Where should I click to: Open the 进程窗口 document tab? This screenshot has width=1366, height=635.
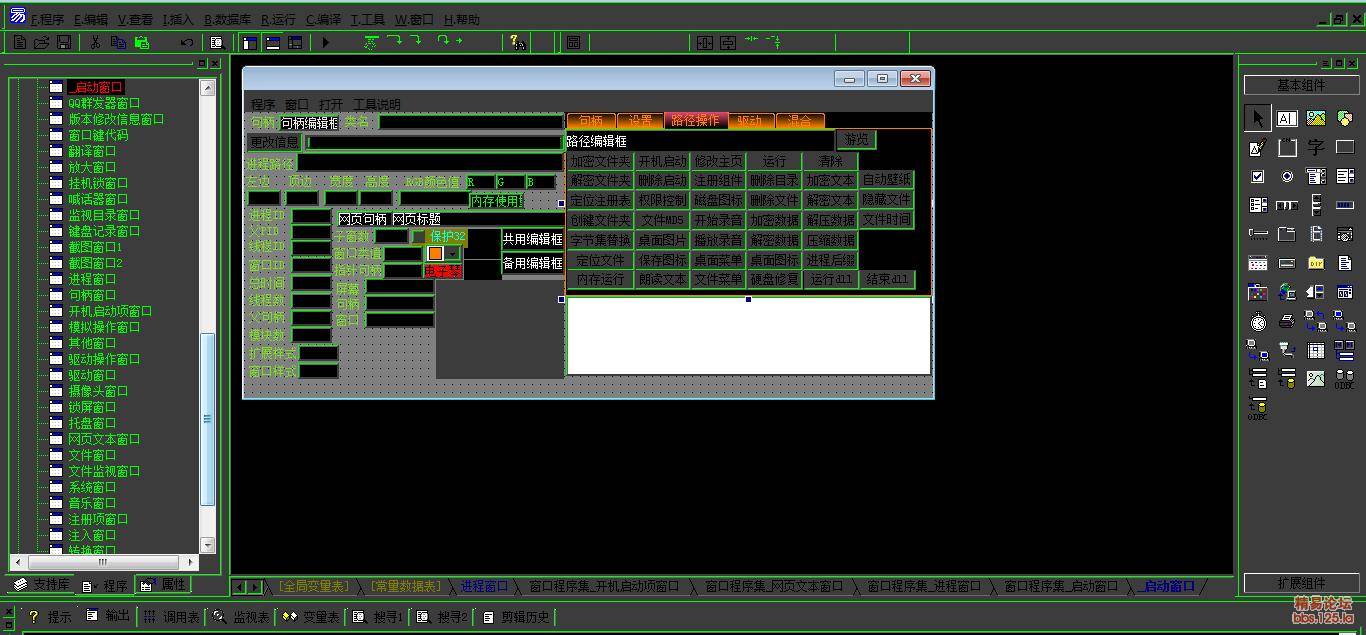(x=485, y=586)
